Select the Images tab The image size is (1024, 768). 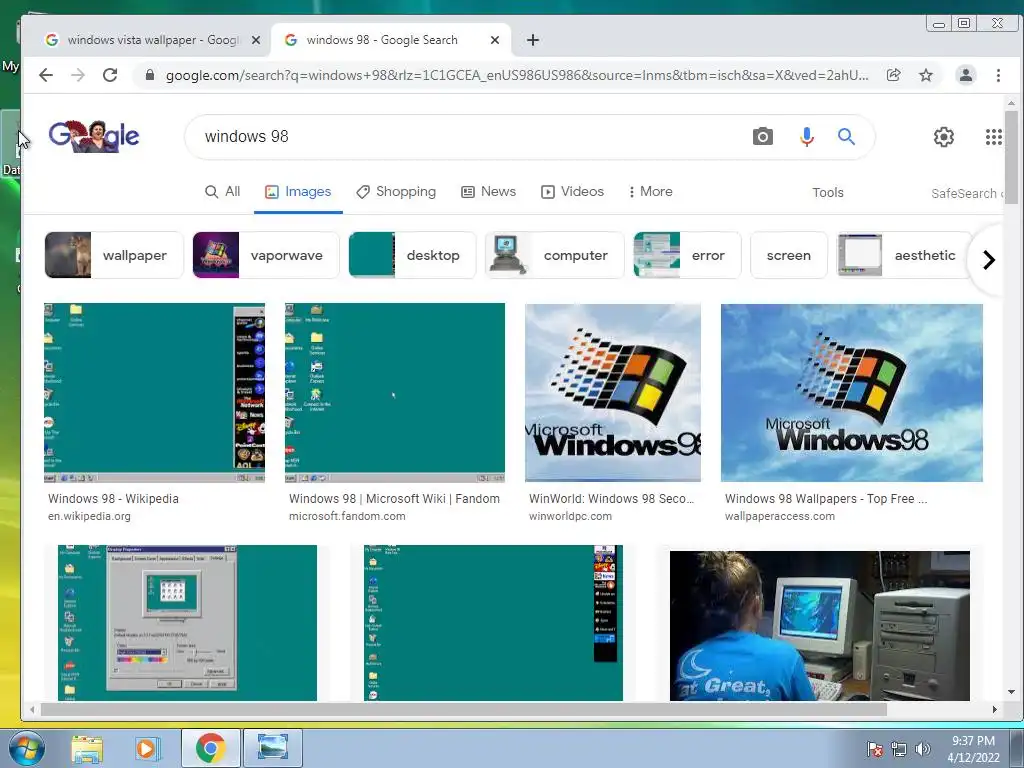pyautogui.click(x=298, y=192)
